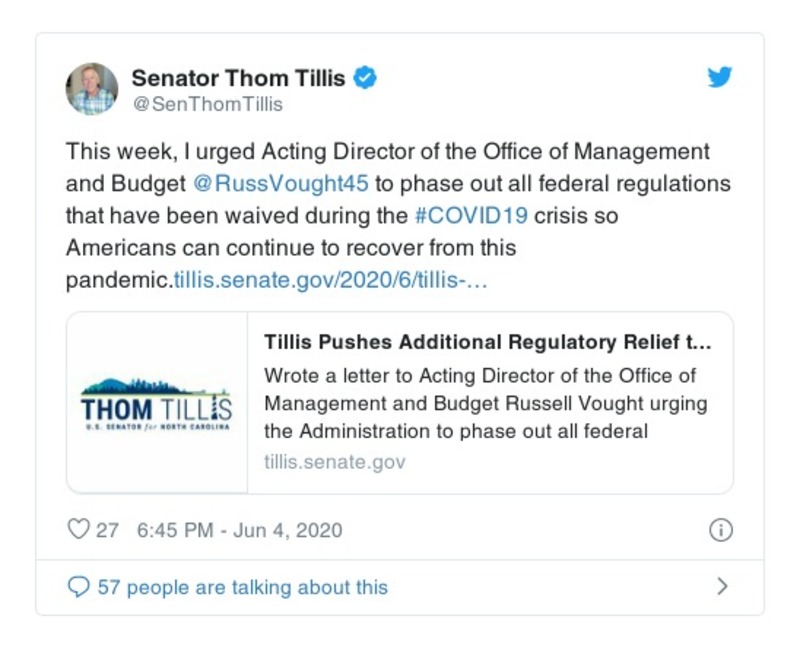Open @RussVought45 mention link
Viewport: 800px width, 654px height.
(x=279, y=185)
